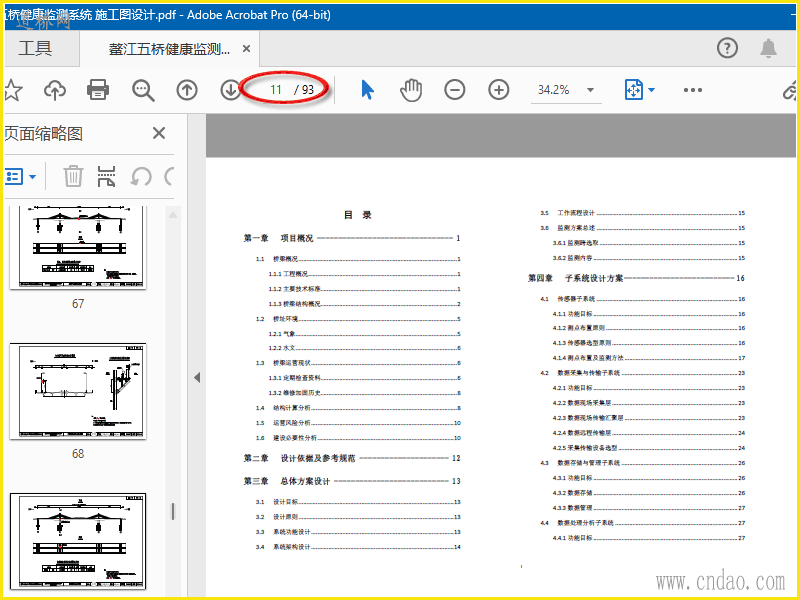The image size is (800, 600).
Task: Click the 第二章 设计依据及参考规范 entry
Action: tap(352, 458)
